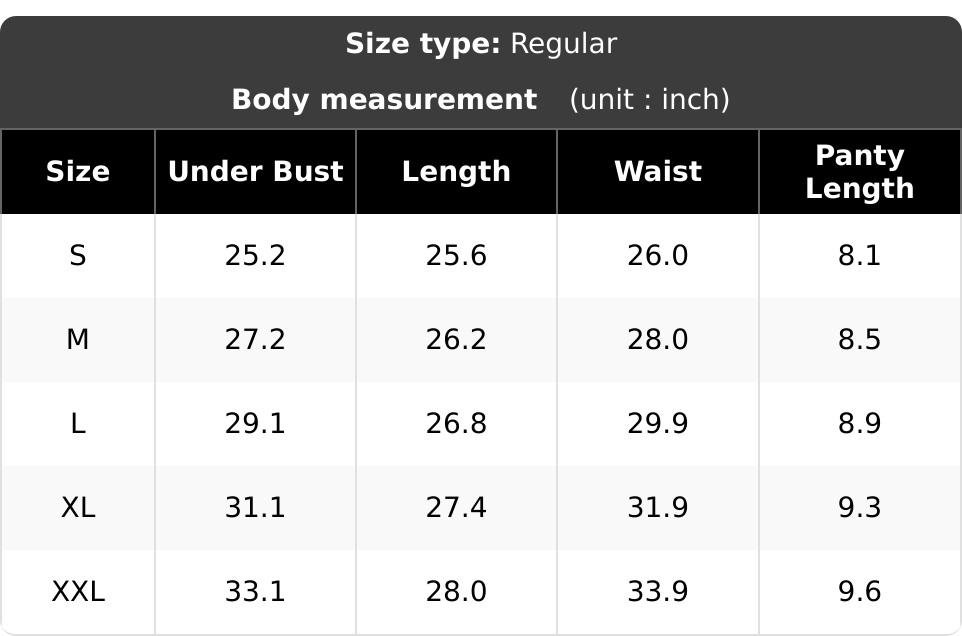This screenshot has height=636, width=962.
Task: Click the 28.0 length value for XXL
Action: 456,592
